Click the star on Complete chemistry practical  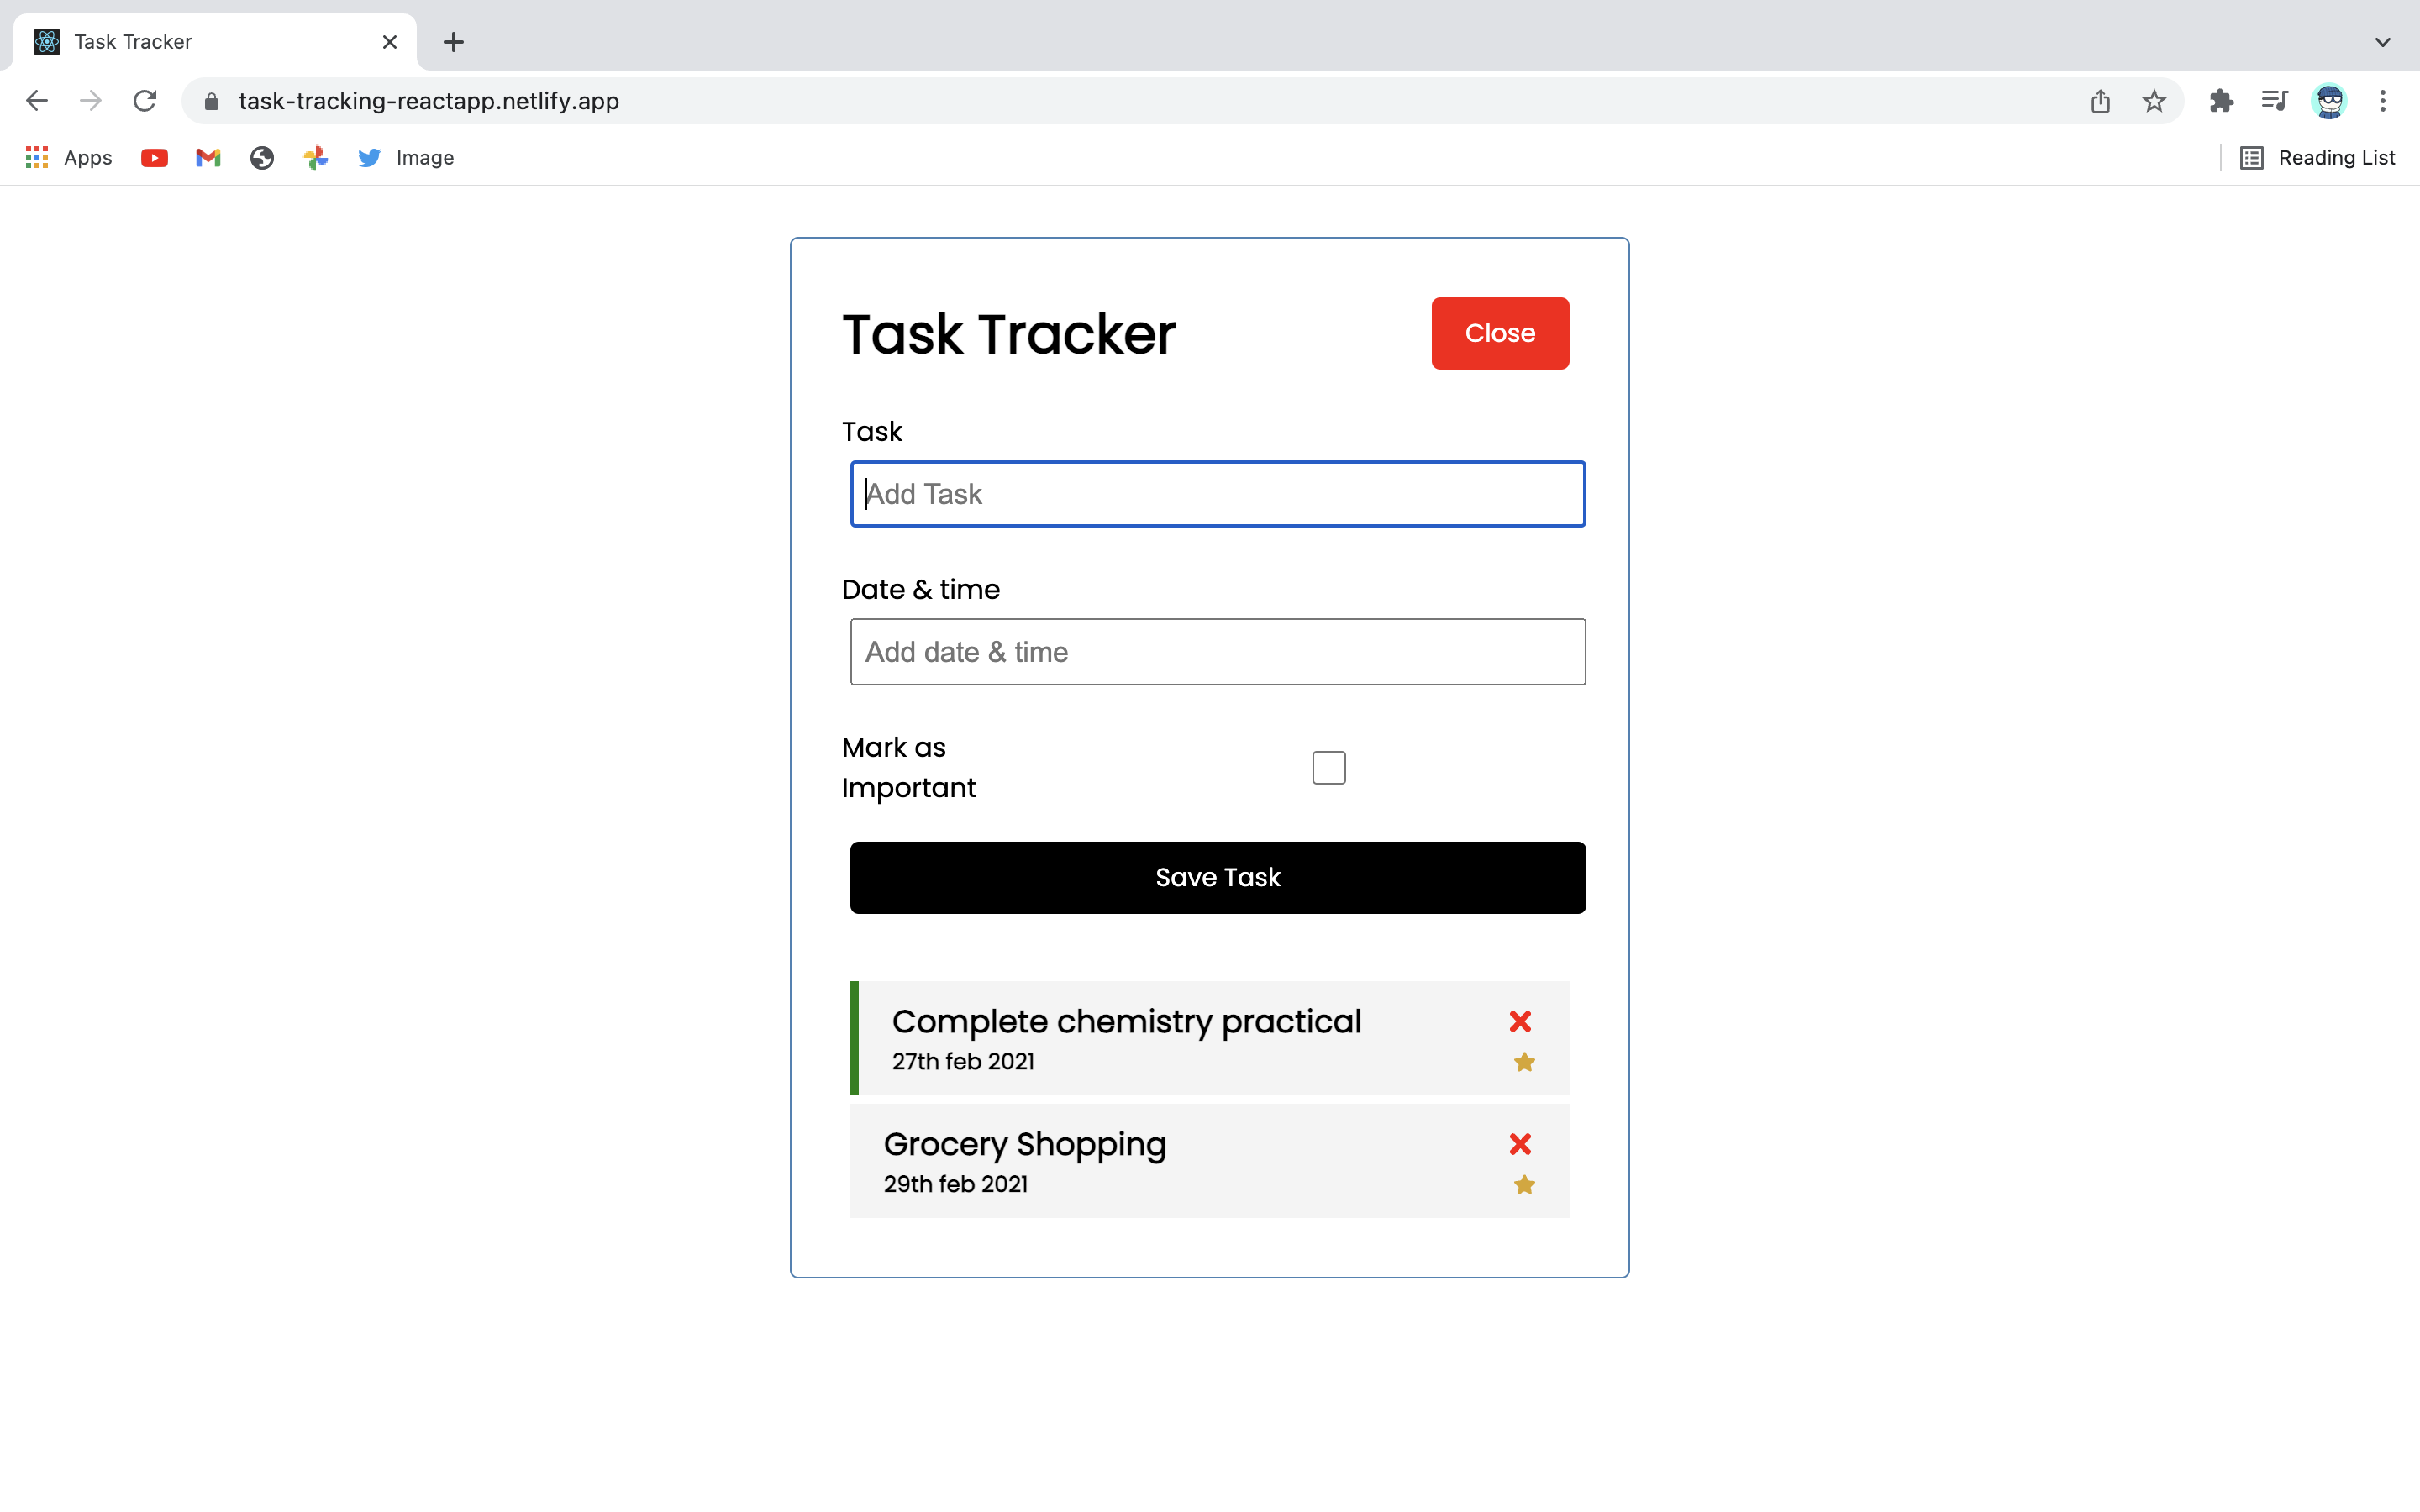(1524, 1062)
